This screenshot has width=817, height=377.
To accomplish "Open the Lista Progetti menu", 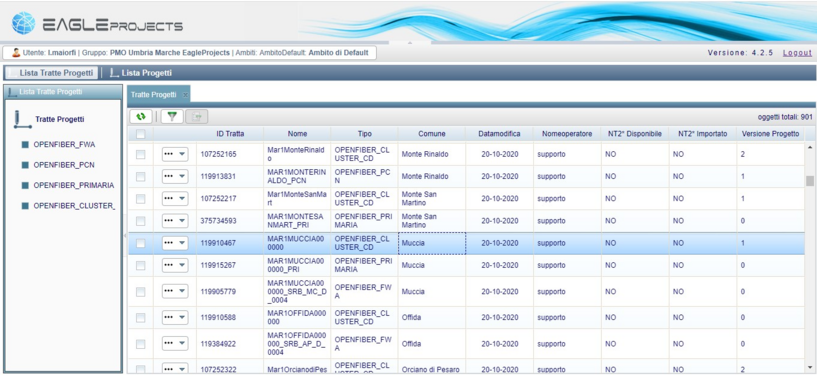I will pyautogui.click(x=141, y=73).
